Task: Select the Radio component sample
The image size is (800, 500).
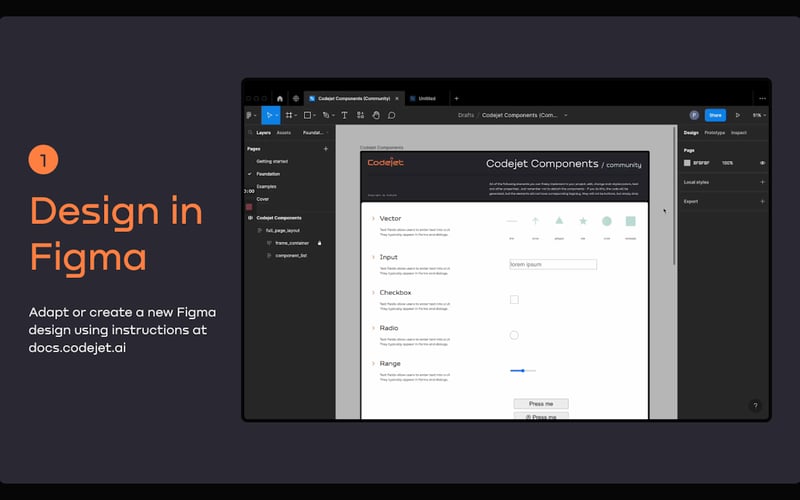Action: (x=514, y=335)
